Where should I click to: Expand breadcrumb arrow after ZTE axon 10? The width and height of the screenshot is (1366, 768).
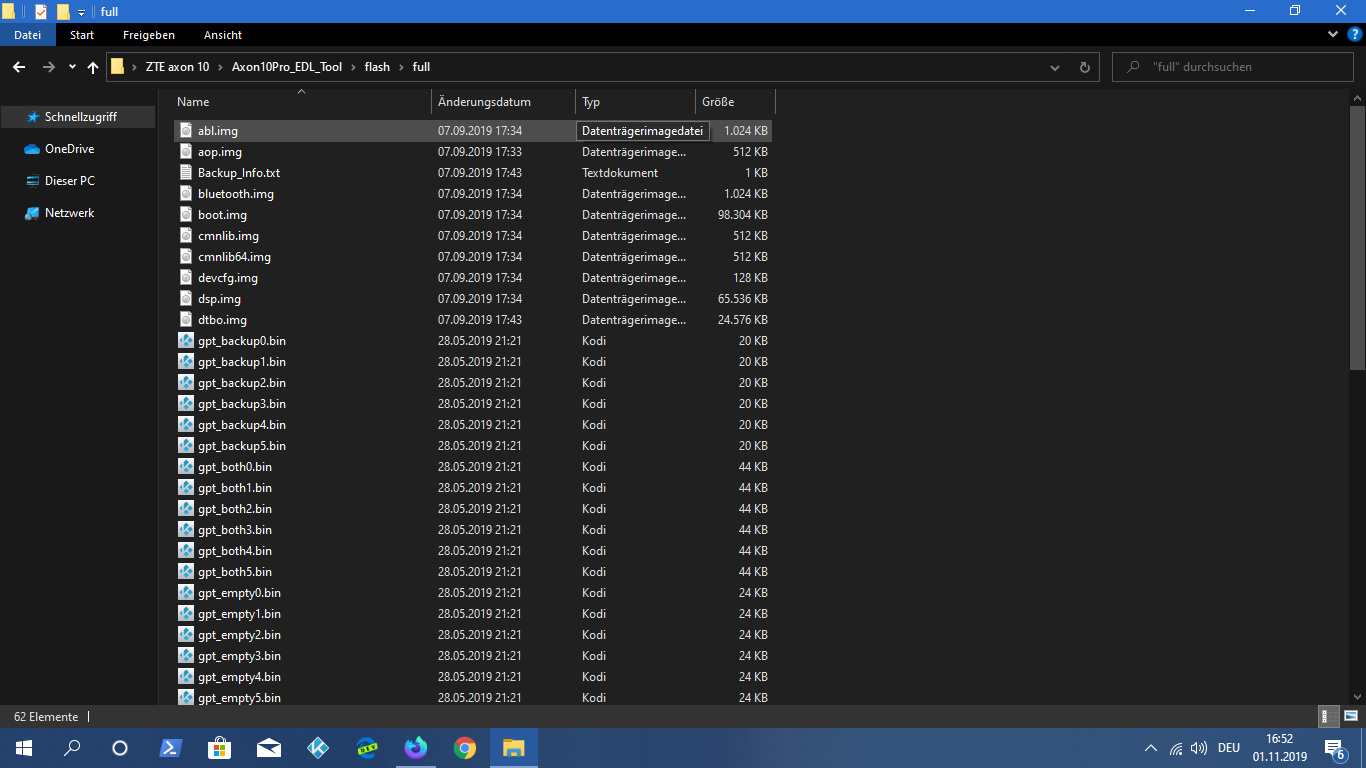pos(221,67)
